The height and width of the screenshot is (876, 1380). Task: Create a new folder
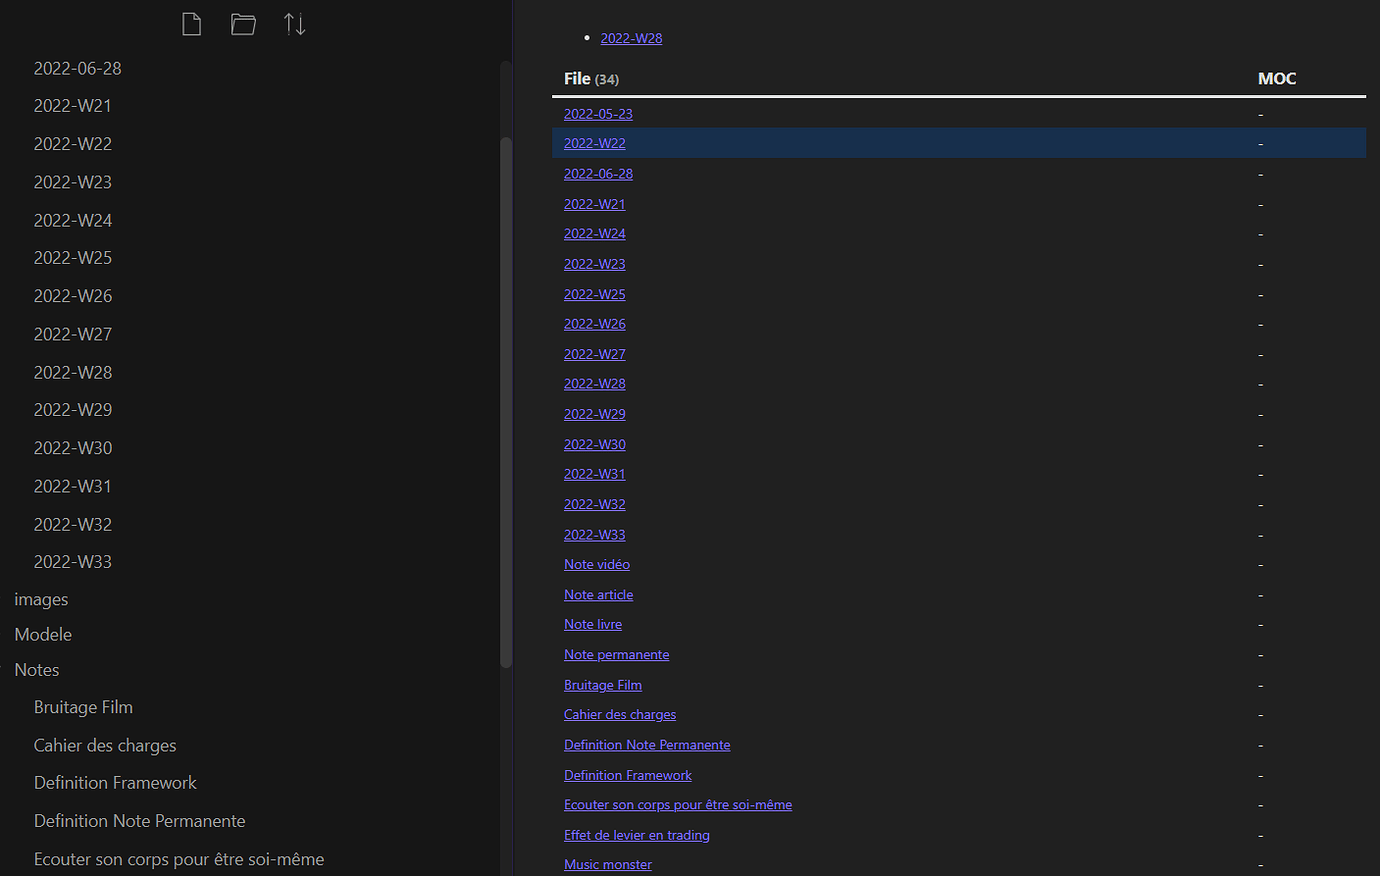tap(243, 23)
